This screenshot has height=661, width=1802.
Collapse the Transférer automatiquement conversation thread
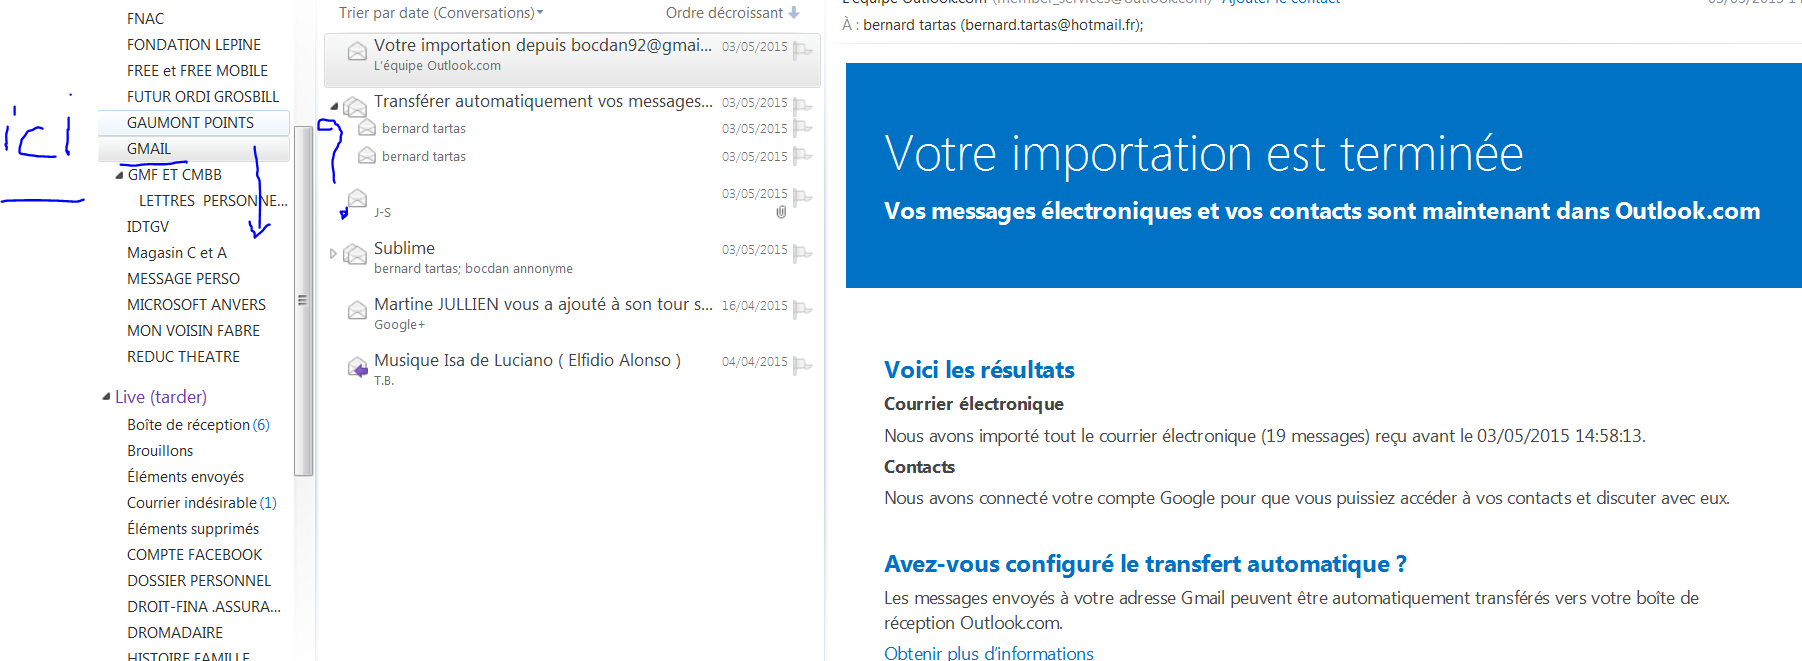pos(334,106)
